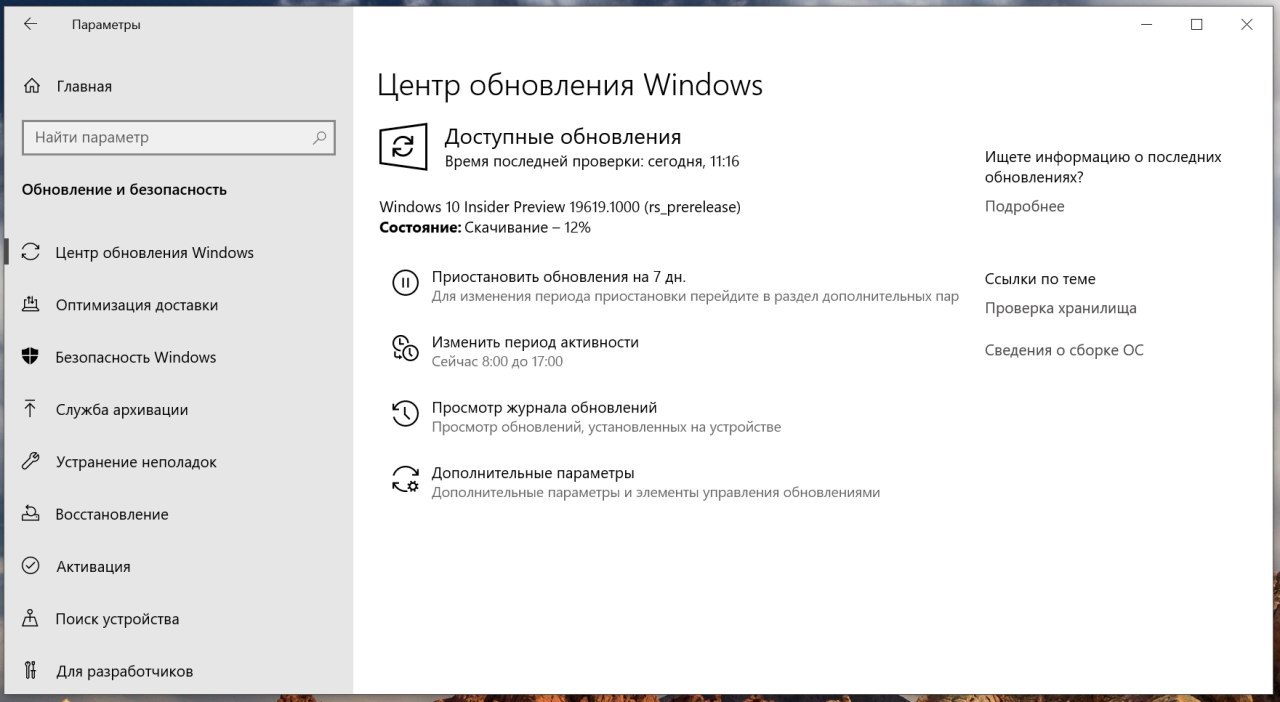The width and height of the screenshot is (1280, 702).
Task: Click the sync arrows icon beside Центр обновления Windows
Action: [x=31, y=252]
